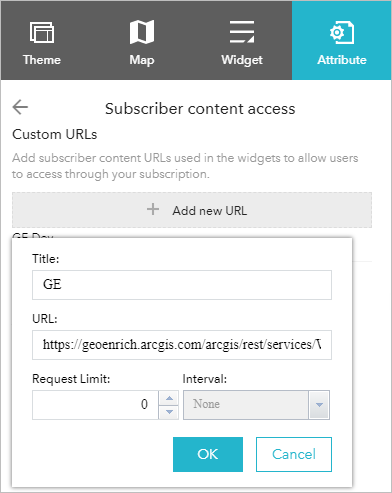
Task: Select the Attribute tab
Action: [x=342, y=41]
